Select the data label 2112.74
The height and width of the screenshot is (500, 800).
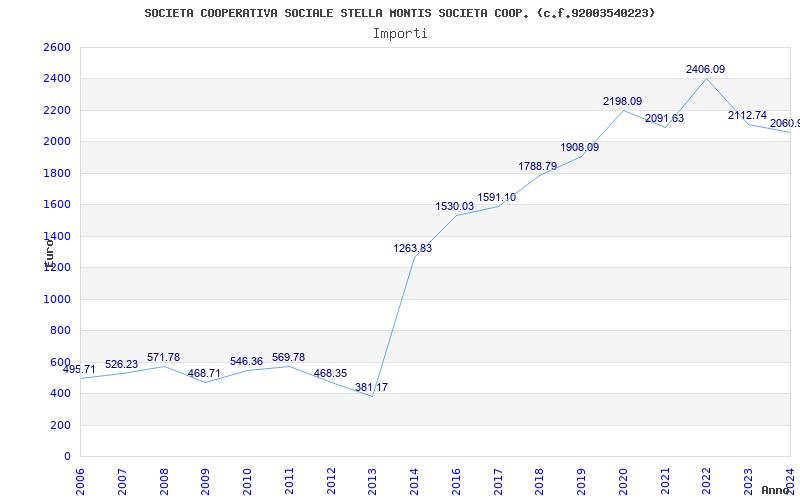click(747, 116)
